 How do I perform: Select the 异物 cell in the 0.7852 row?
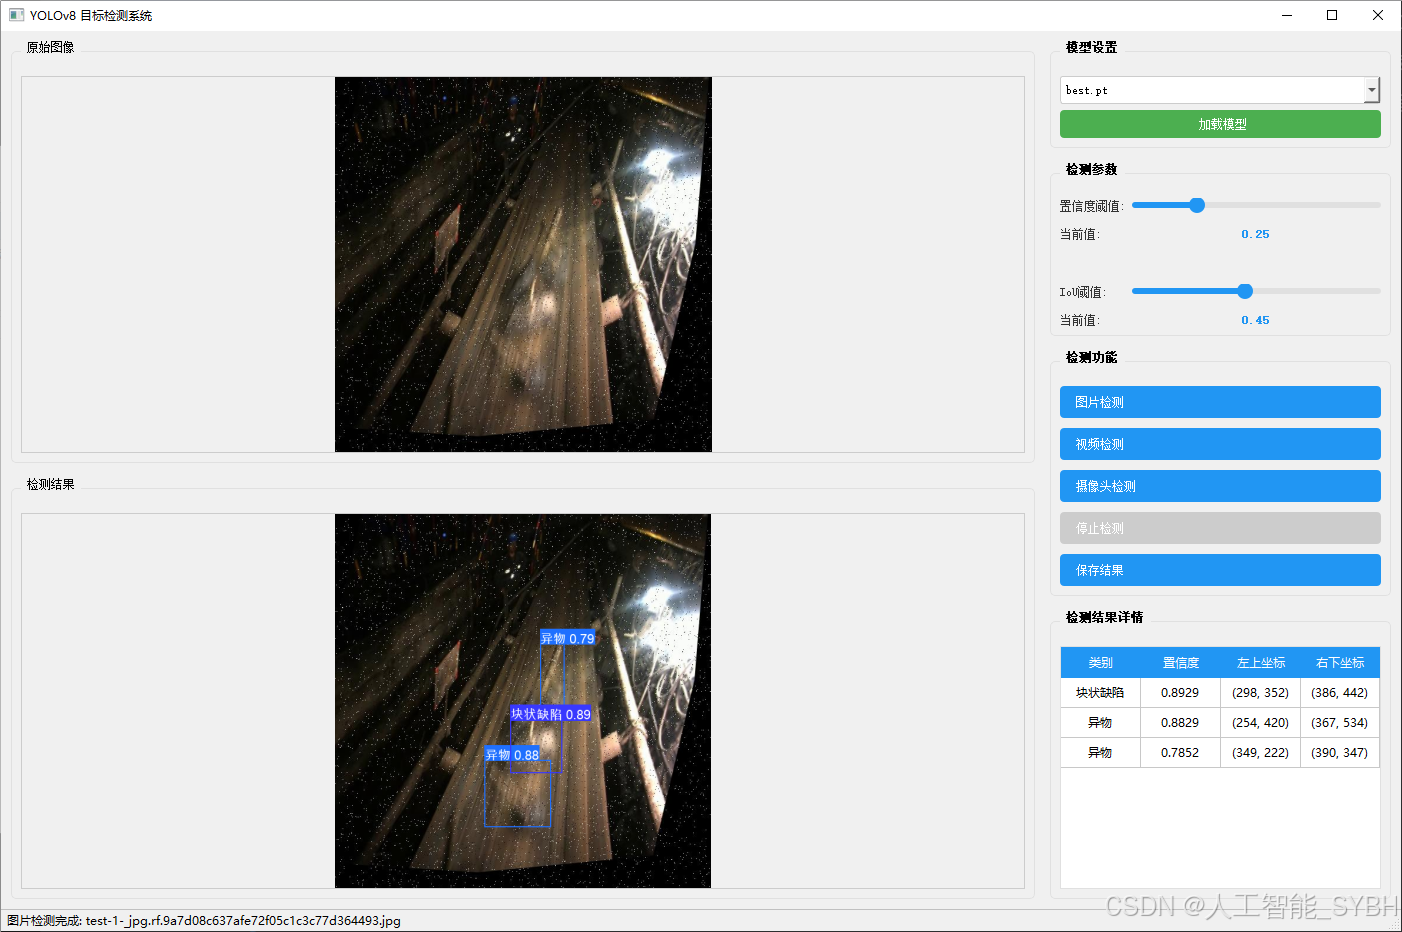[1100, 753]
